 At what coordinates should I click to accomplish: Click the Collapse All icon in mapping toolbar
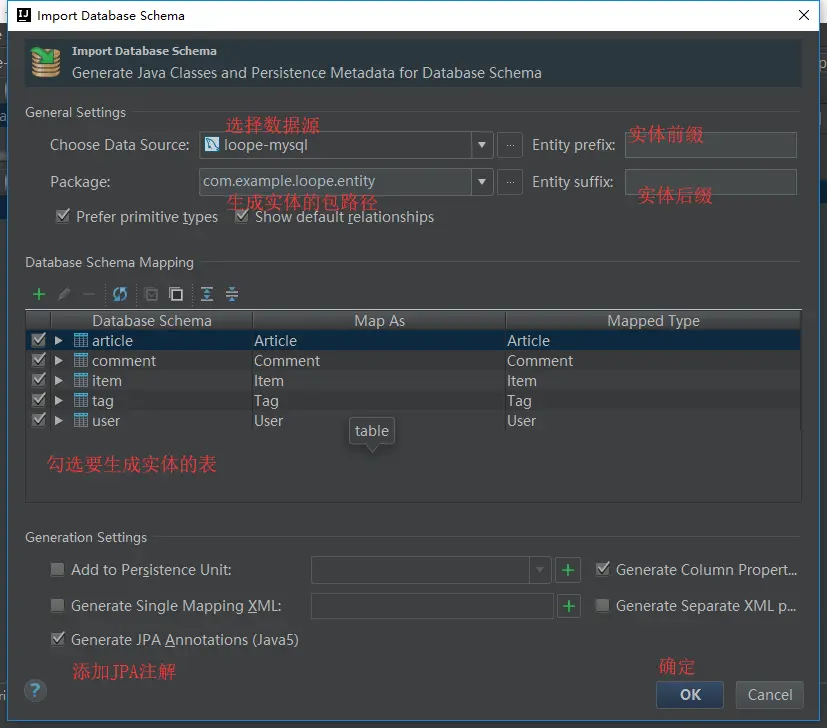(x=232, y=294)
